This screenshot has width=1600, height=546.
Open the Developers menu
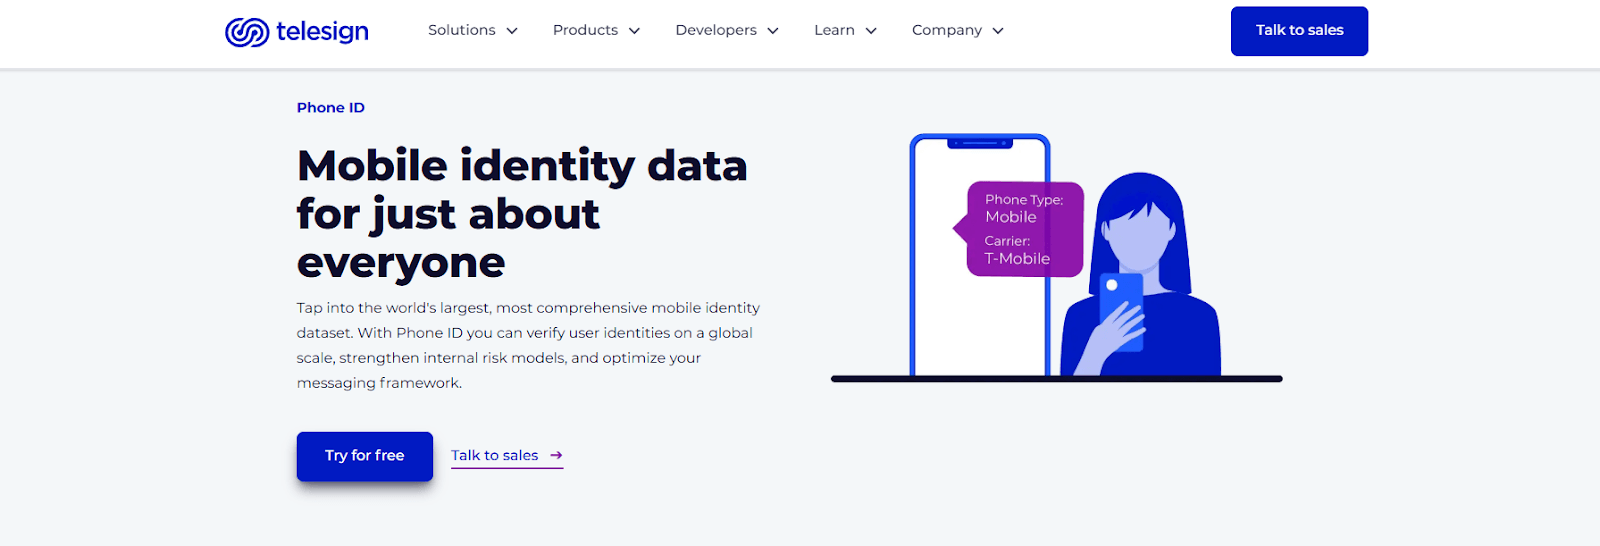pos(716,30)
